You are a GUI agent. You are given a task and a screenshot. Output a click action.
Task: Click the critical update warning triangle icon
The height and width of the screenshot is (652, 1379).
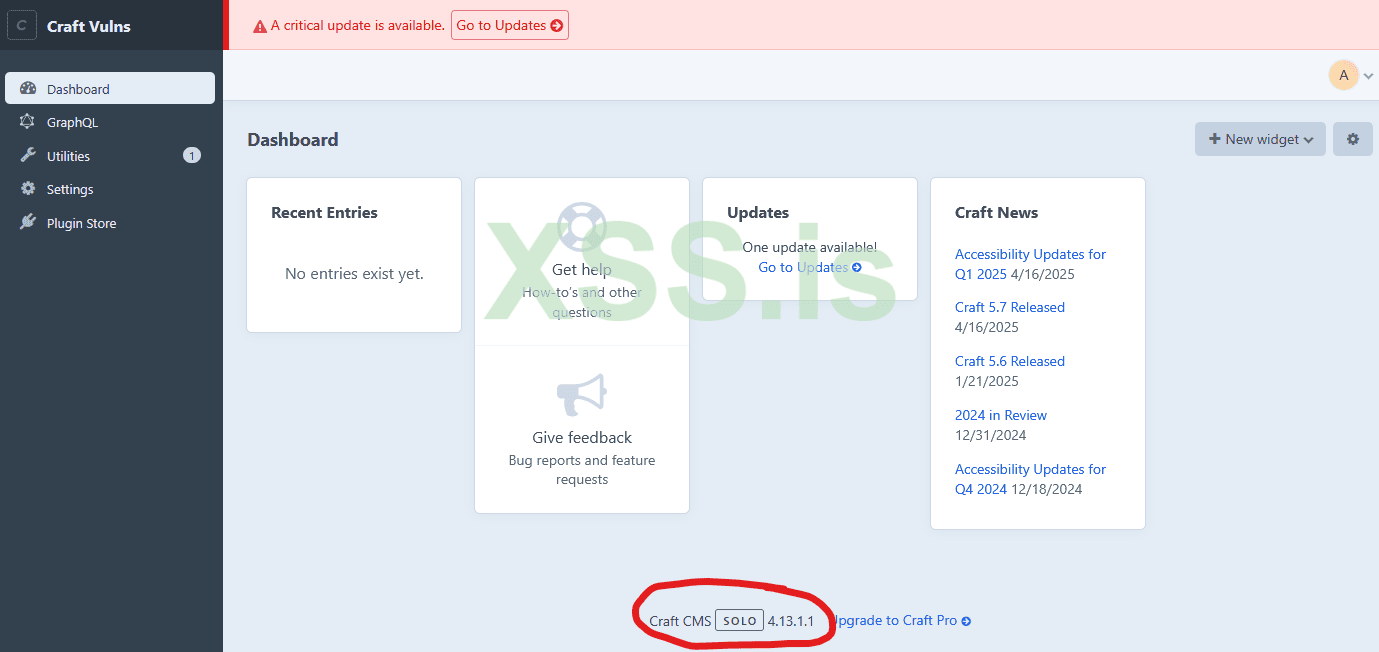coord(260,26)
